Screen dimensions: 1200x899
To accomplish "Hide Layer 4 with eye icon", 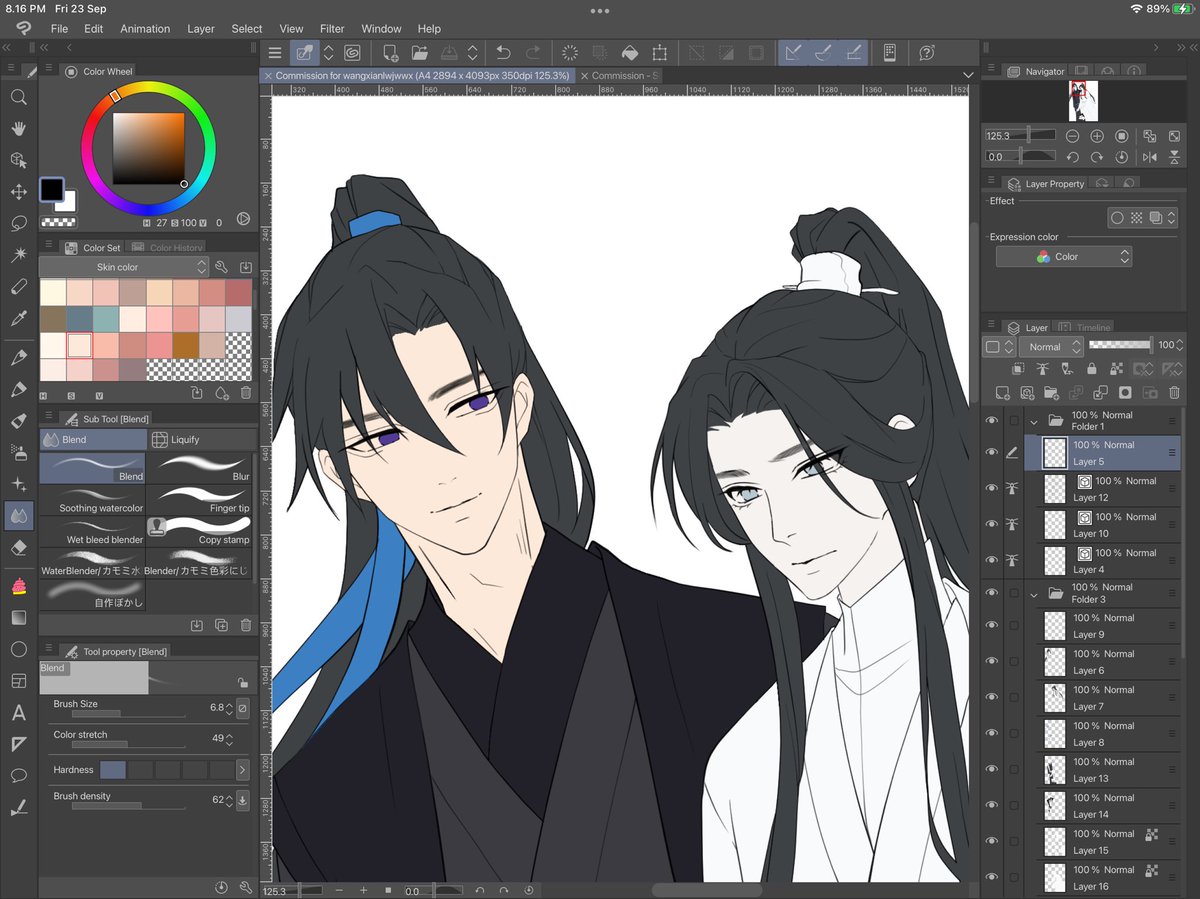I will coord(992,560).
